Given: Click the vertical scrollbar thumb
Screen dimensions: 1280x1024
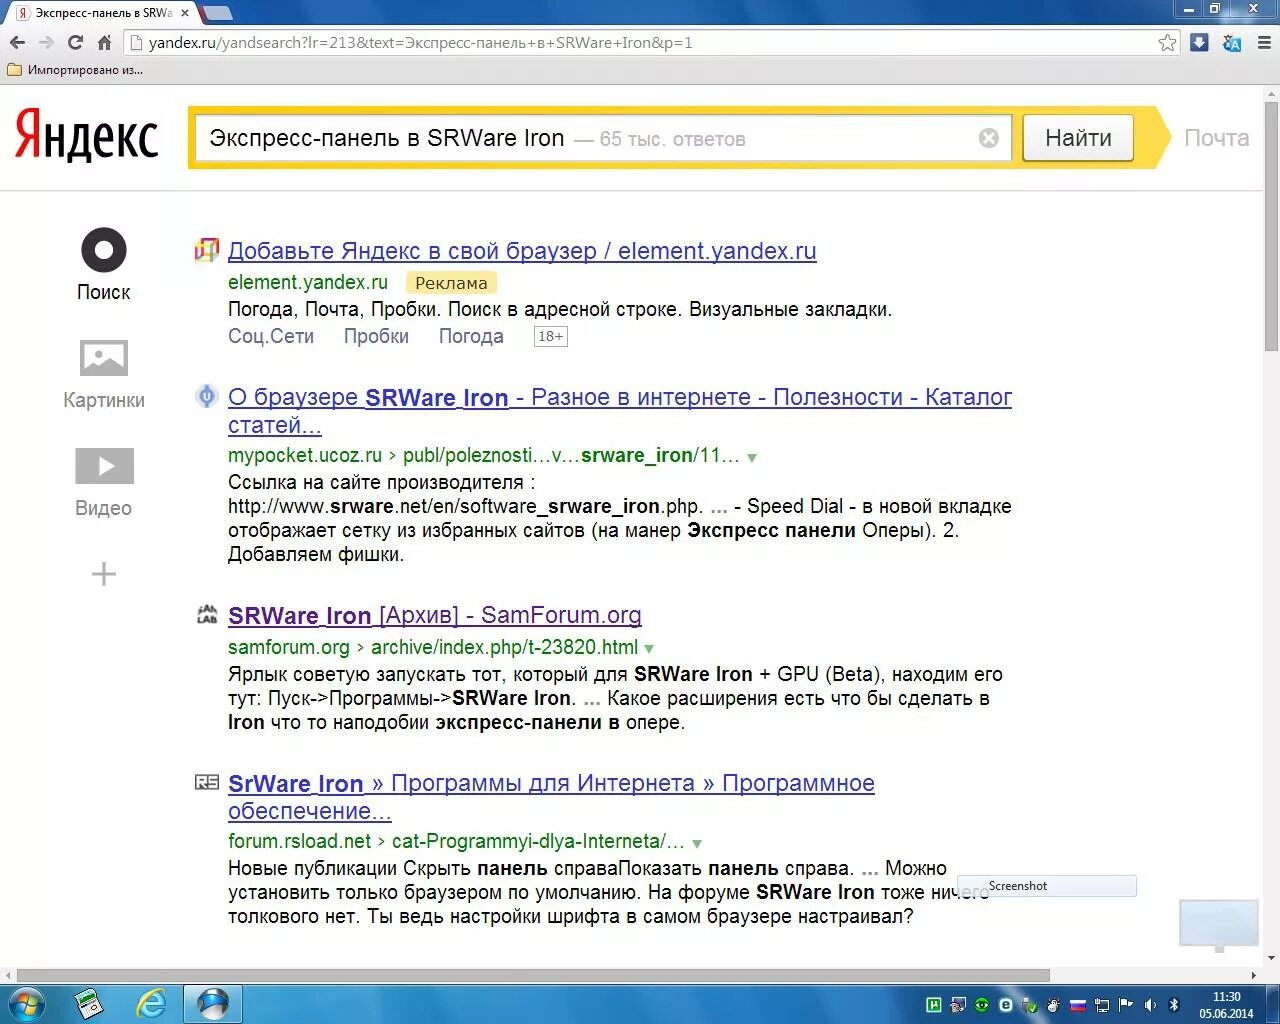Looking at the screenshot, I should point(1271,225).
